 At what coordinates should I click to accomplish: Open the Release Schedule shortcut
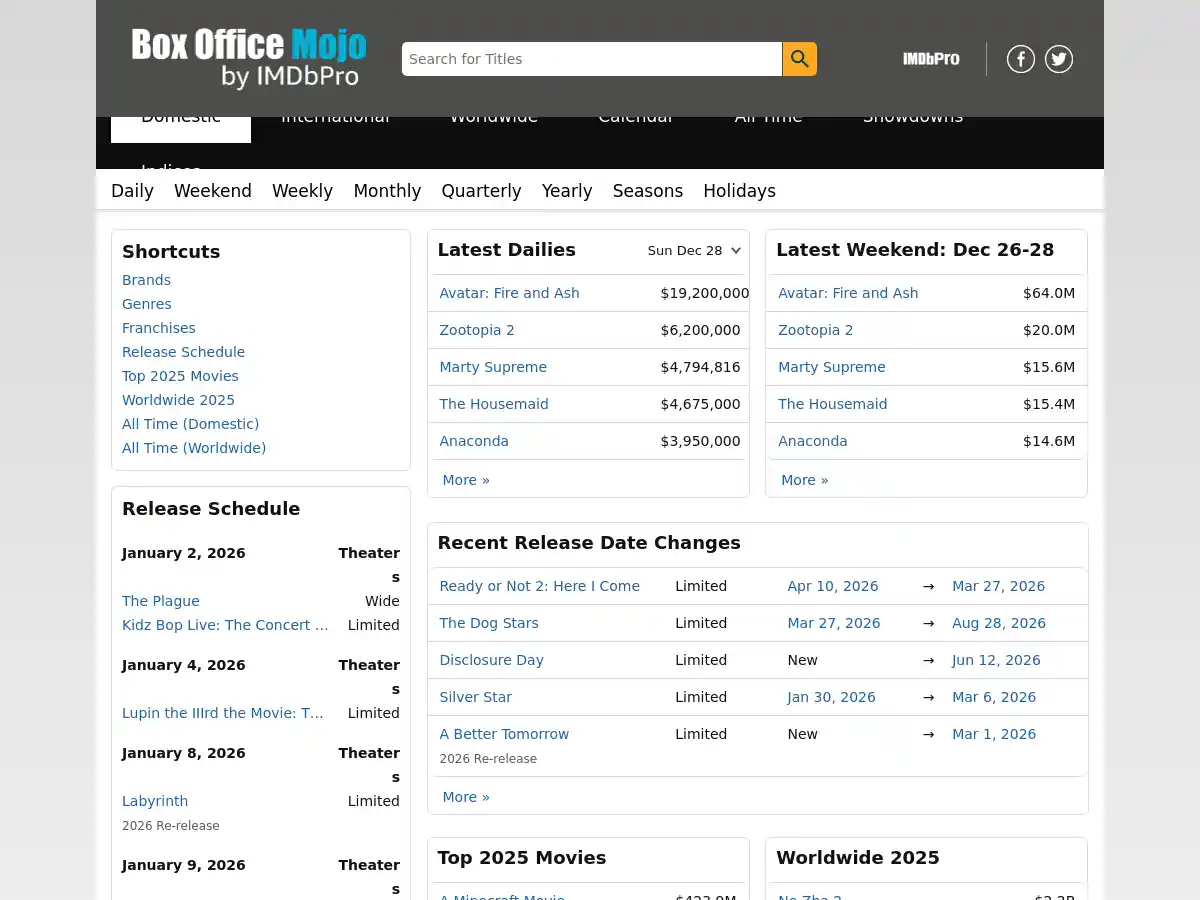click(x=183, y=352)
